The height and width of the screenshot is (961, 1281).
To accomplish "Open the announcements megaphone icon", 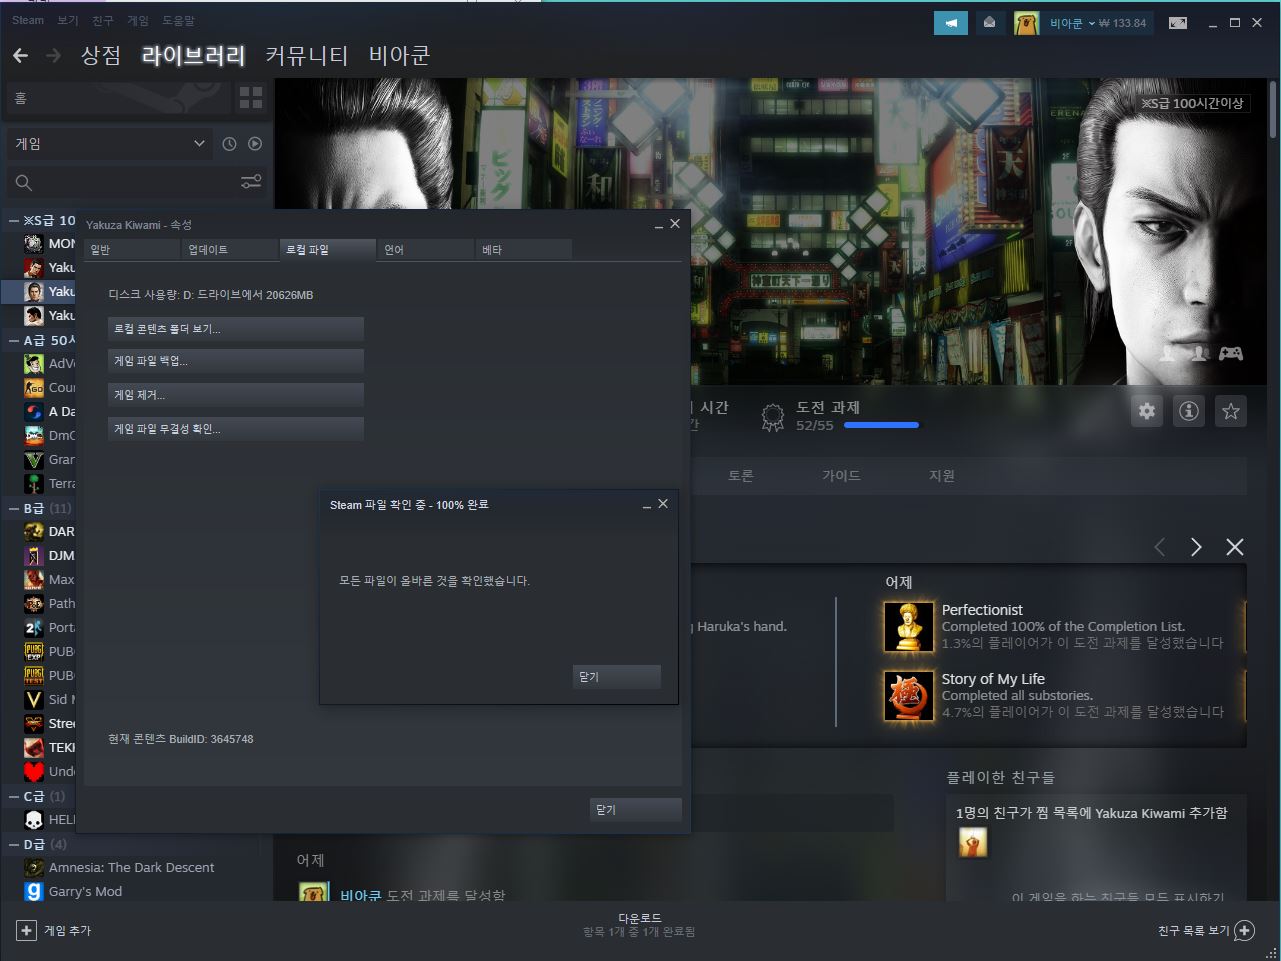I will tap(951, 23).
